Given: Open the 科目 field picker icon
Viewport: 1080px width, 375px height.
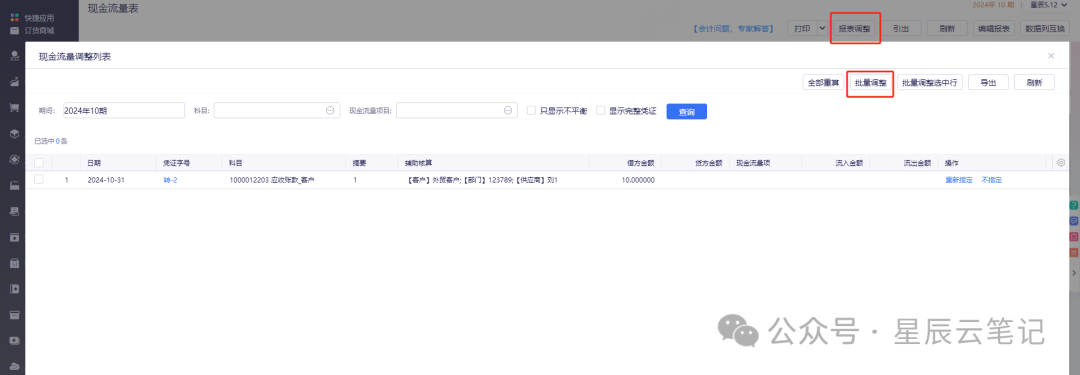Looking at the screenshot, I should [330, 110].
